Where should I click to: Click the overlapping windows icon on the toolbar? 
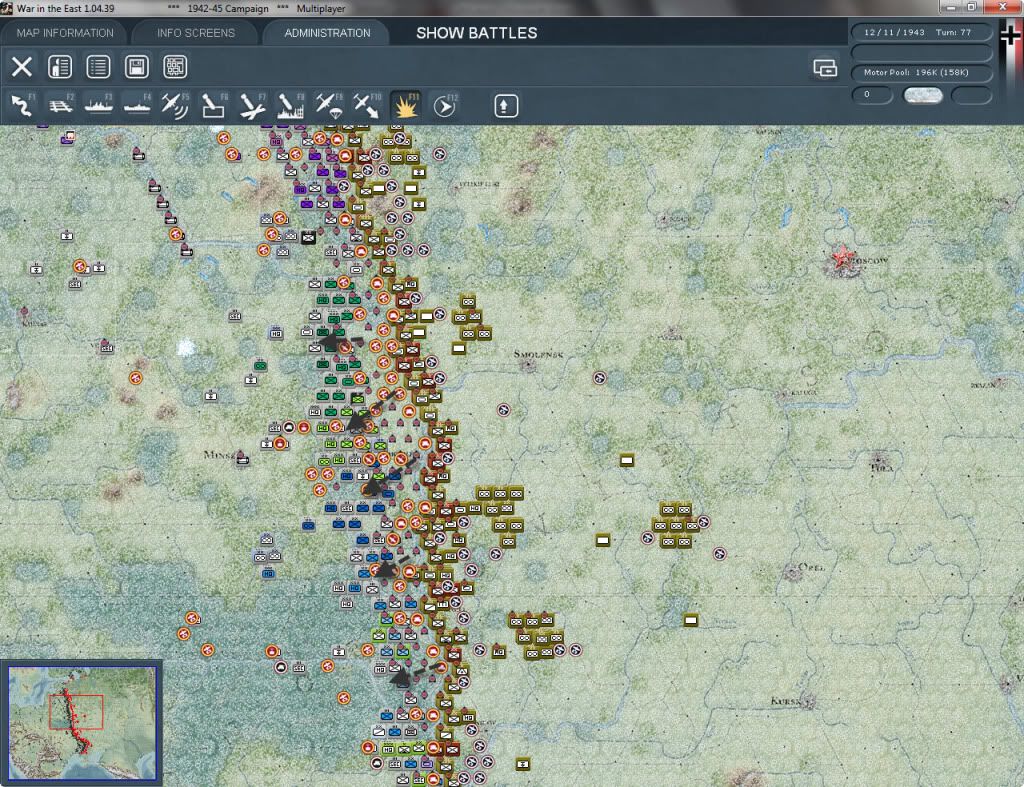825,67
